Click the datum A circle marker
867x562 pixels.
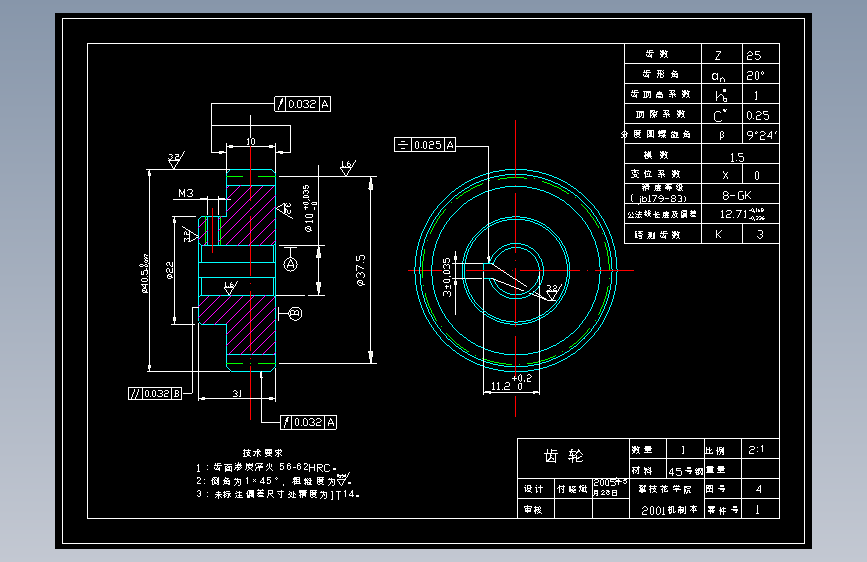click(x=291, y=264)
